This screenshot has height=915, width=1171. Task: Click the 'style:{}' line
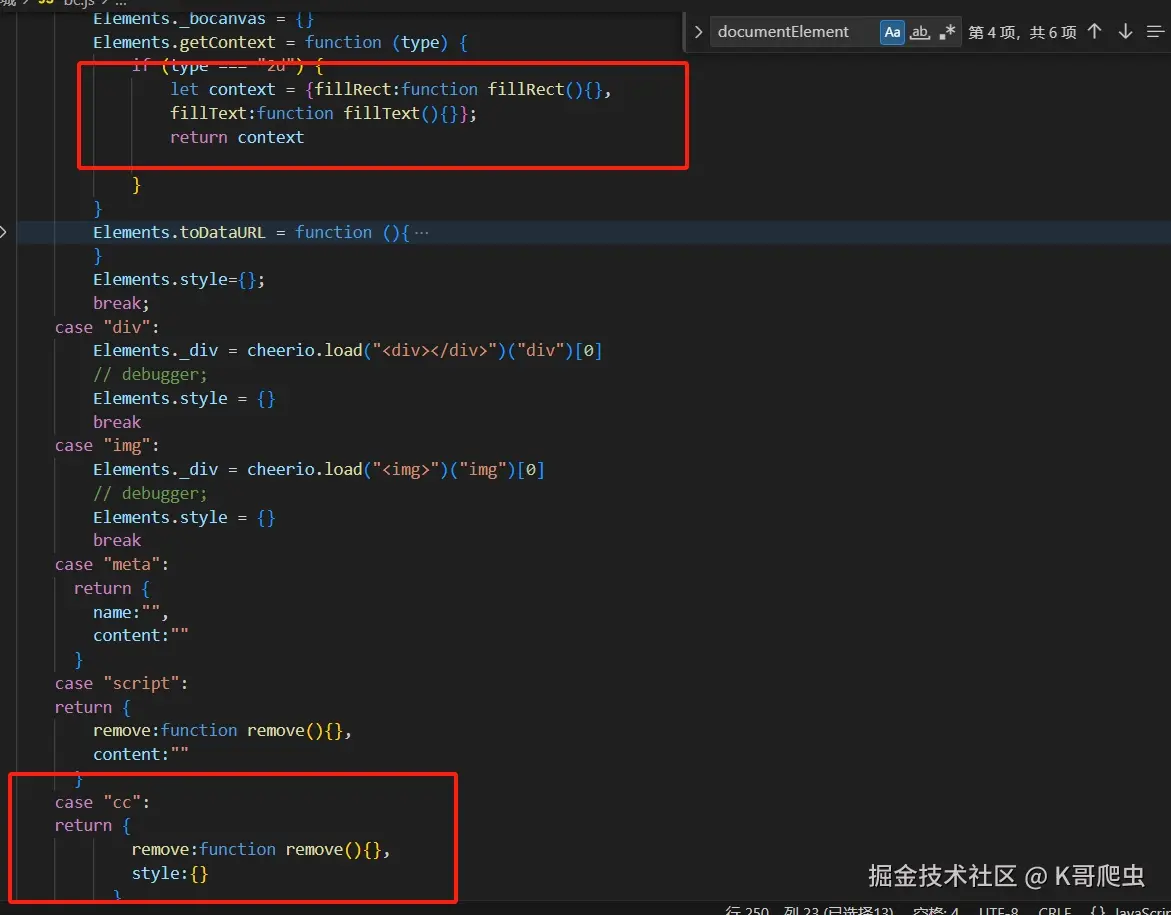170,873
